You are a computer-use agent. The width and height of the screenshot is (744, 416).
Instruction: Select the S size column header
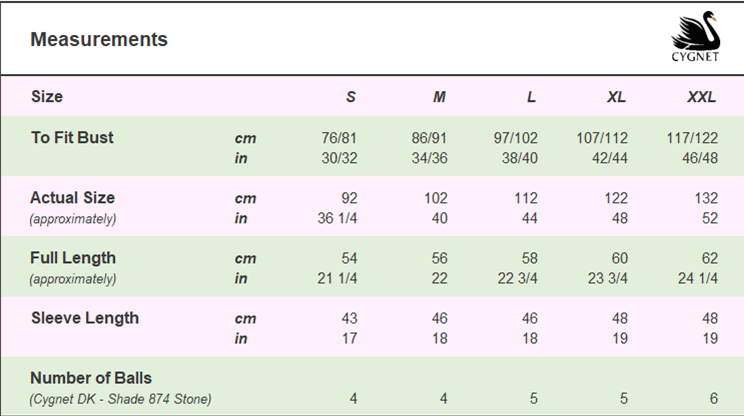351,97
